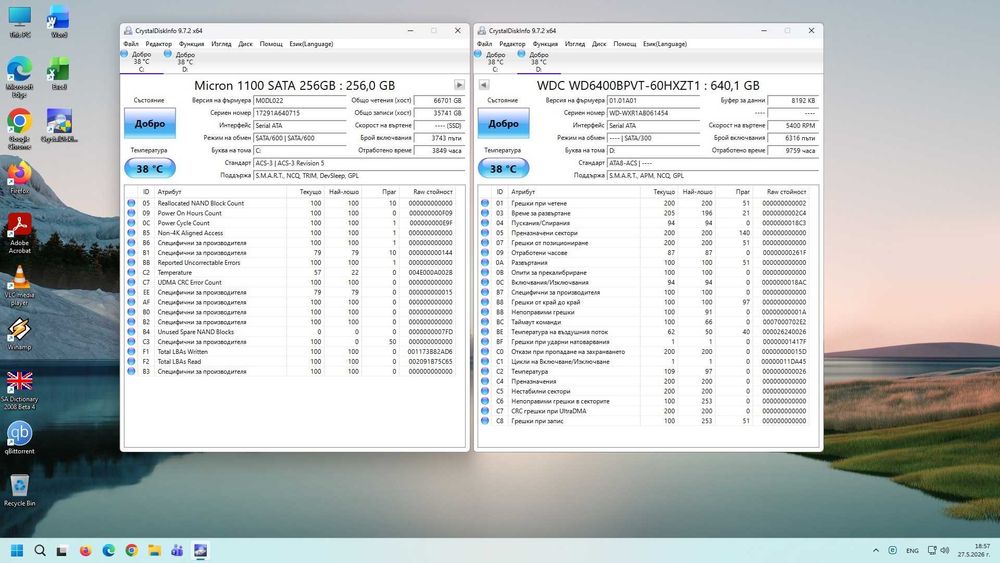
Task: Open the Windows Start menu
Action: tap(17, 550)
